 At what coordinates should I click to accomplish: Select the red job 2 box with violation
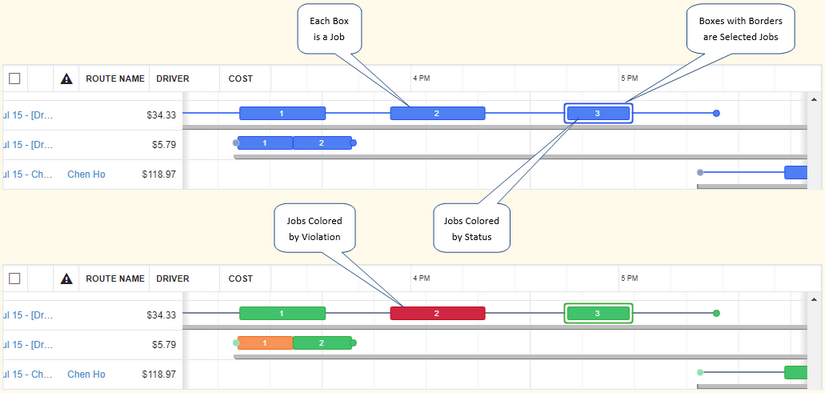click(x=437, y=314)
